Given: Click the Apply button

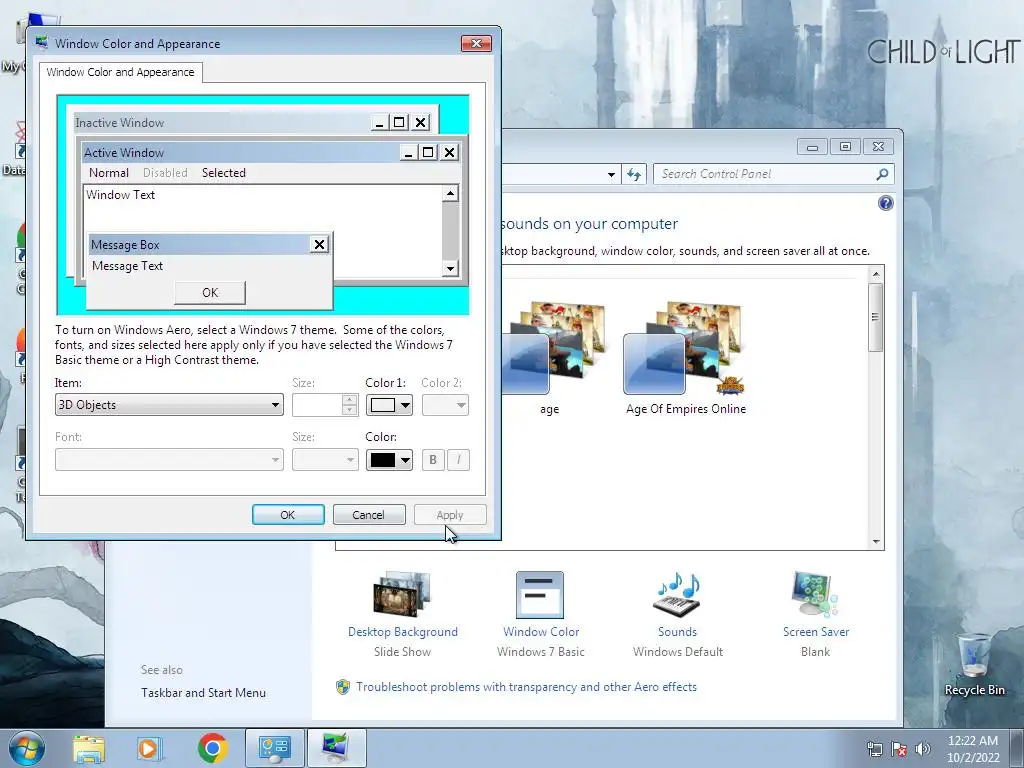Looking at the screenshot, I should [450, 515].
